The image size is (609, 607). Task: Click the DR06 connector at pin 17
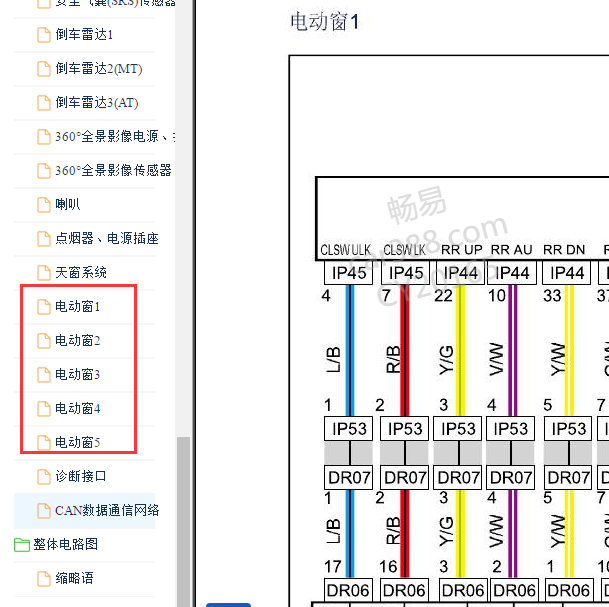348,591
